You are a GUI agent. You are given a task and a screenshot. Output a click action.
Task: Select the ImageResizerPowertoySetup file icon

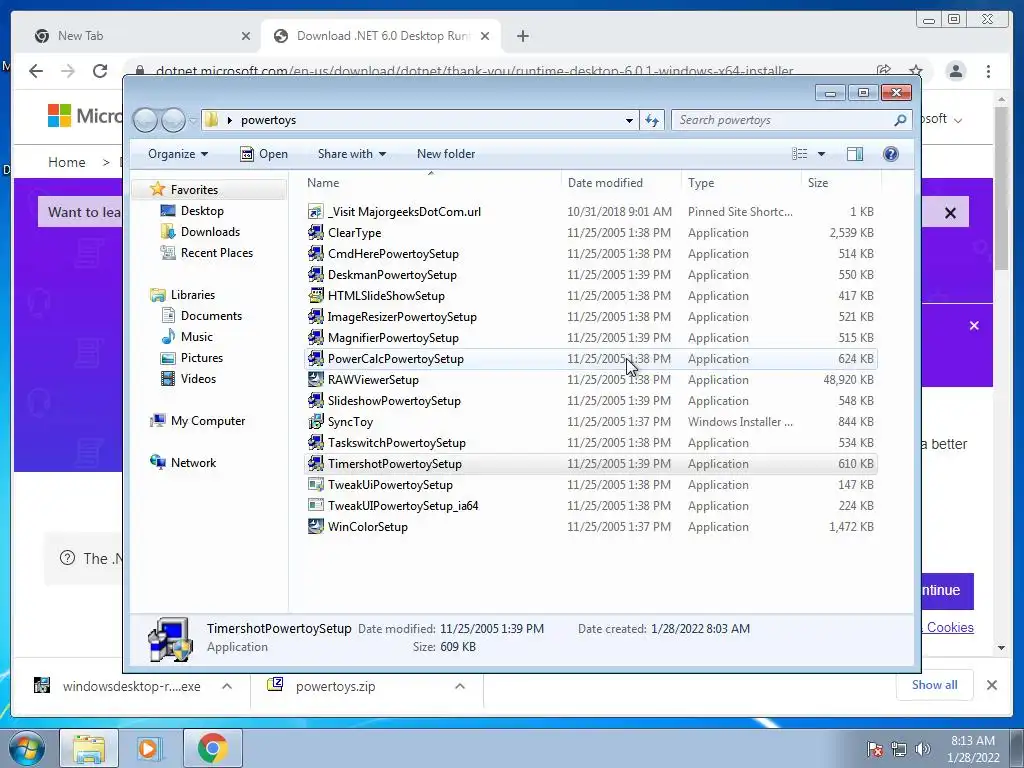(x=315, y=316)
